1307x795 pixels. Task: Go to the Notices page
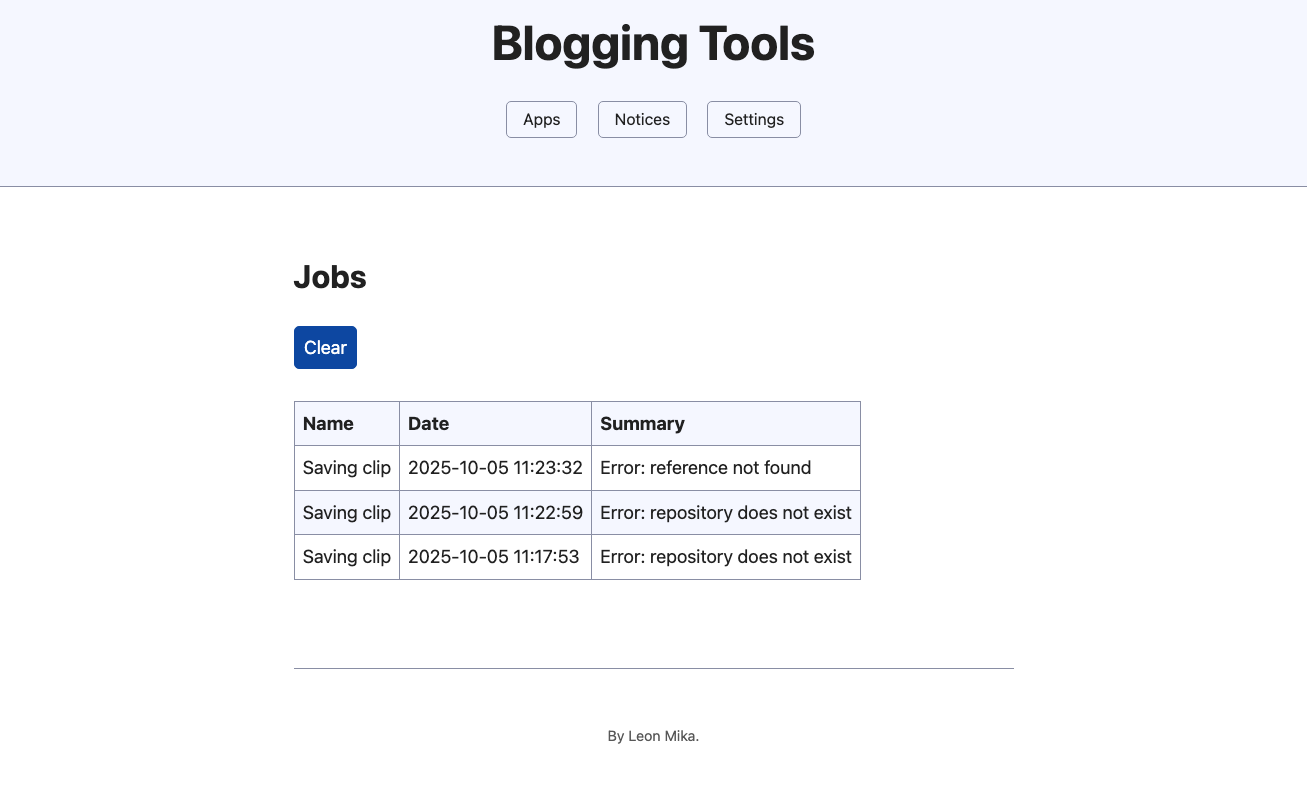coord(642,120)
